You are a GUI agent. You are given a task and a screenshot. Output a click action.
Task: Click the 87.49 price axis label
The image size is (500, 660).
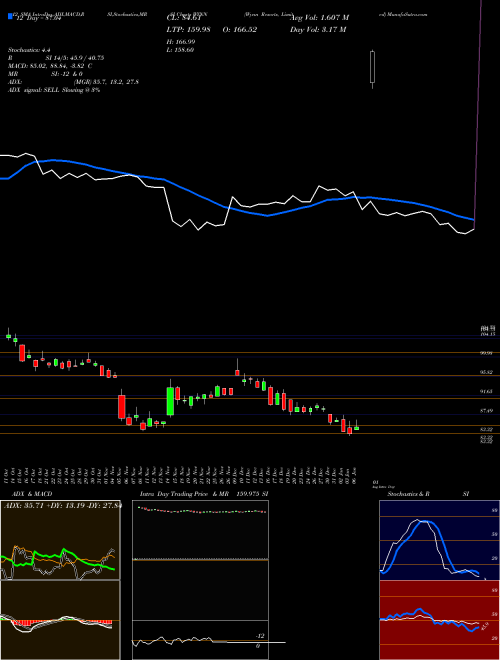(x=486, y=410)
